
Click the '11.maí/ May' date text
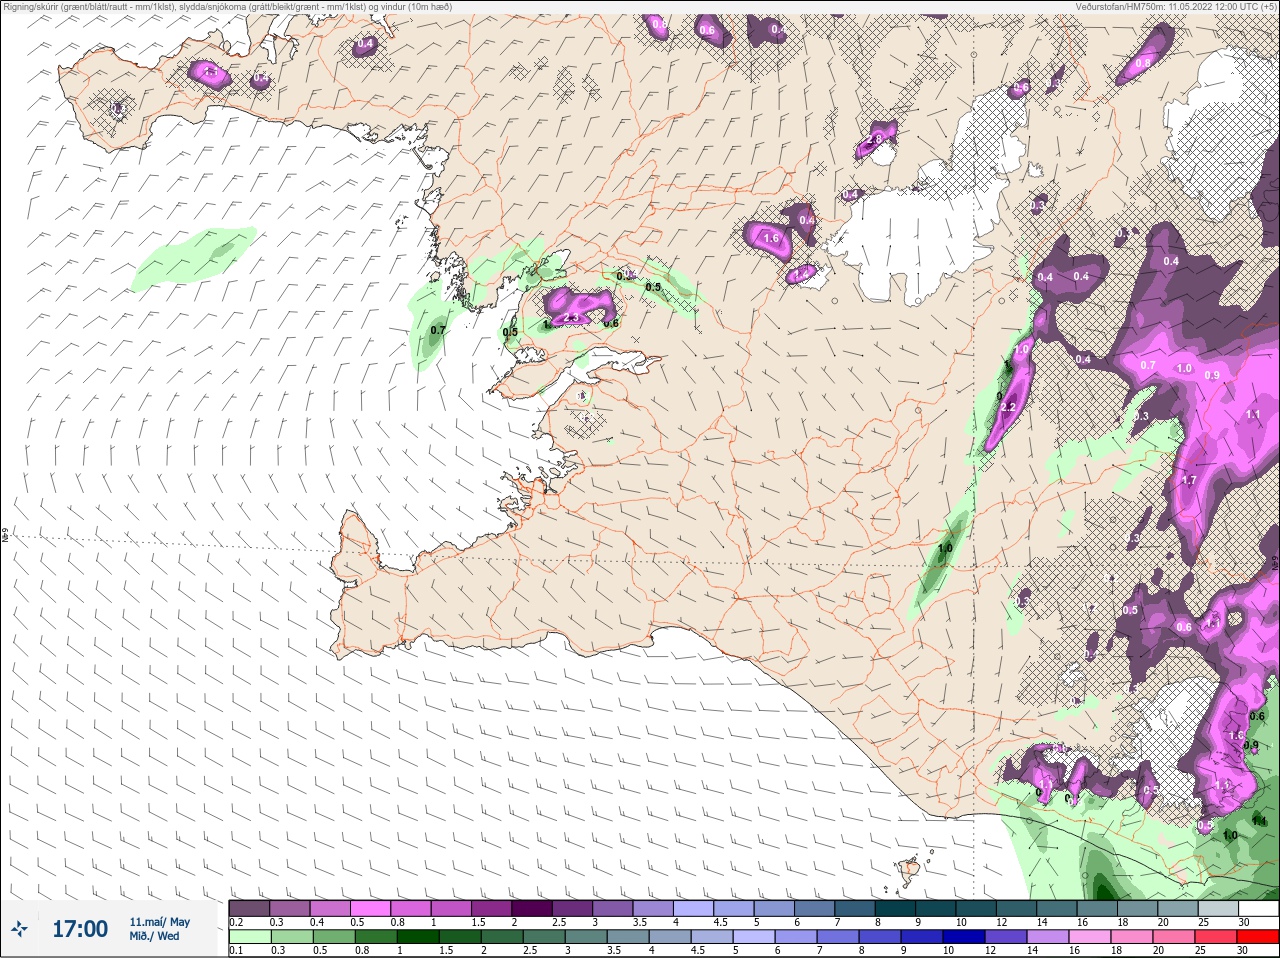[159, 922]
